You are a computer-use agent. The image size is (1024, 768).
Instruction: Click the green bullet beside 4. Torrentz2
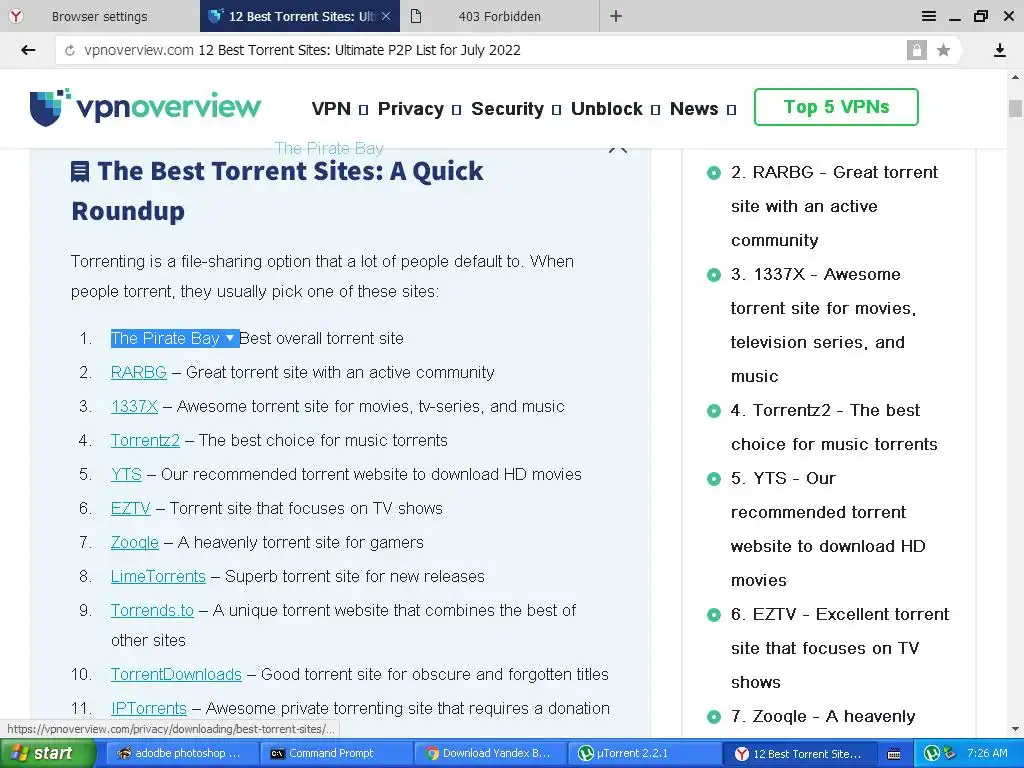[x=714, y=411]
